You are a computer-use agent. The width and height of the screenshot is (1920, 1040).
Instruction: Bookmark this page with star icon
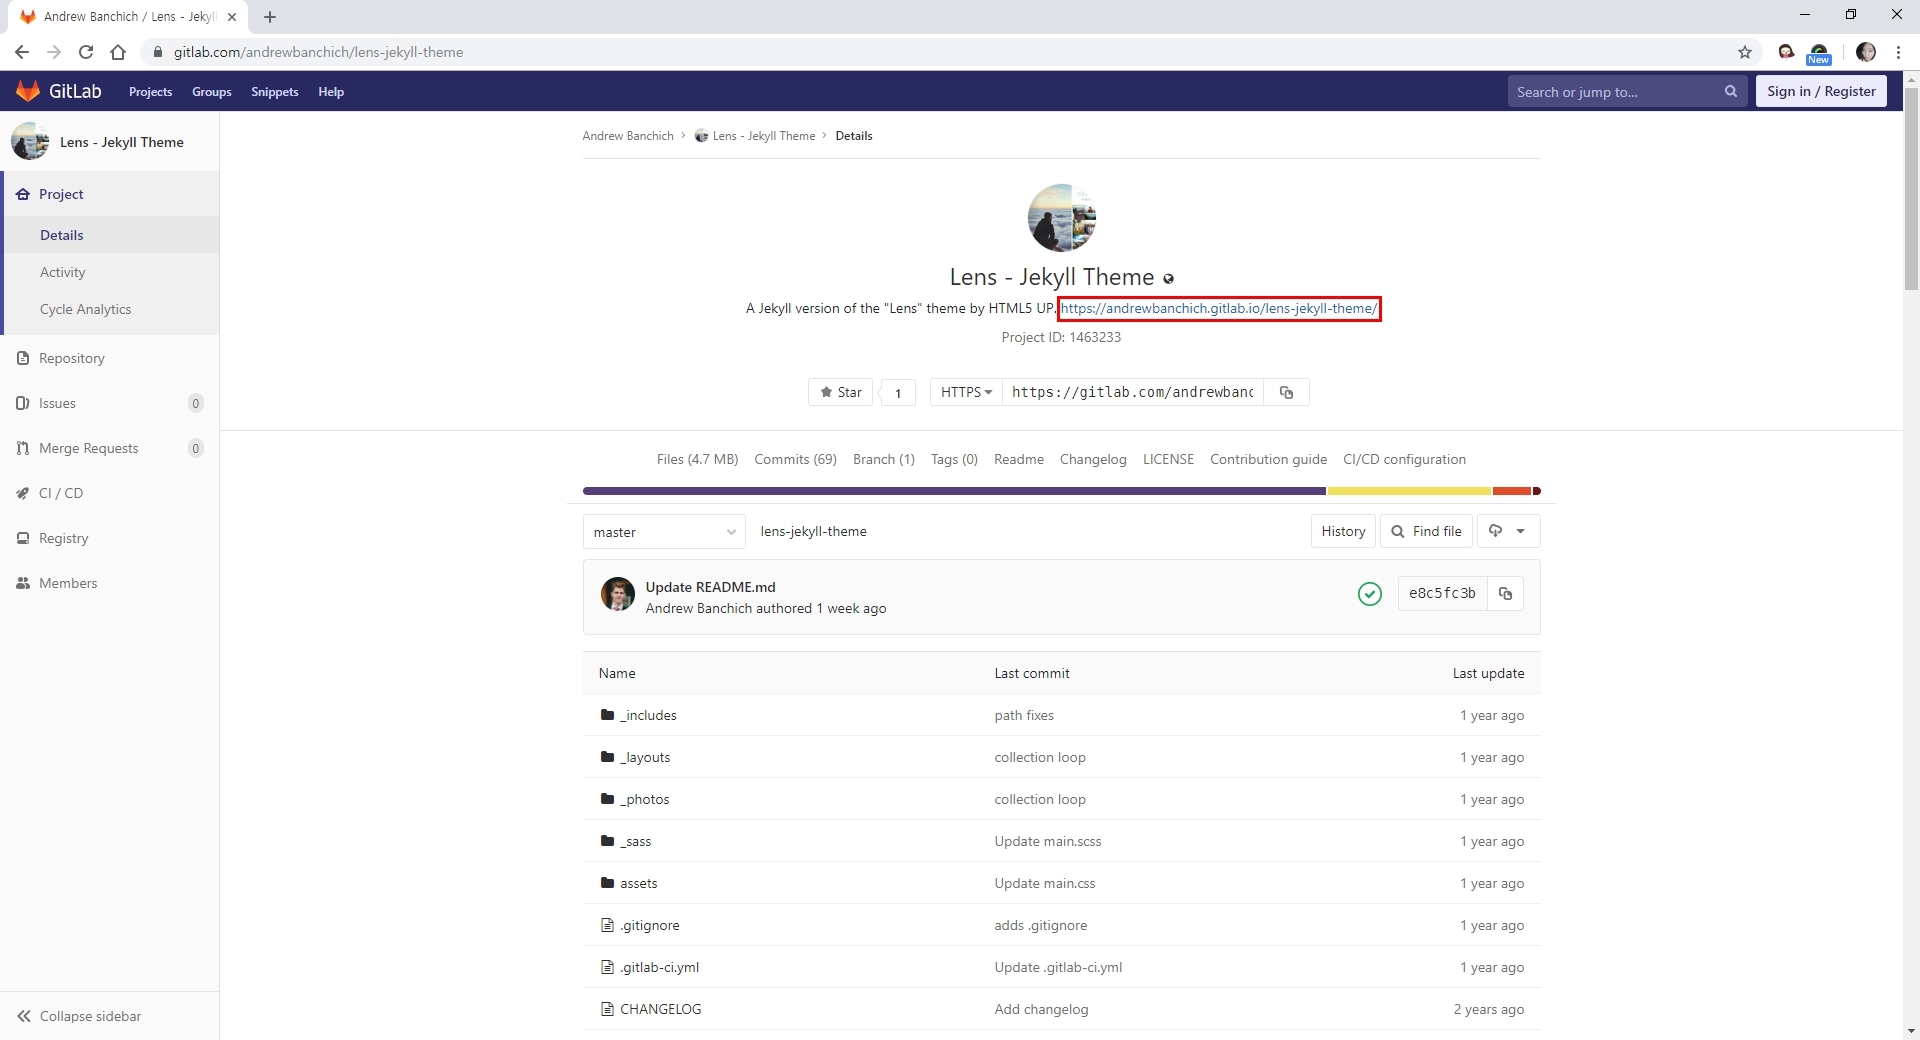click(1744, 52)
